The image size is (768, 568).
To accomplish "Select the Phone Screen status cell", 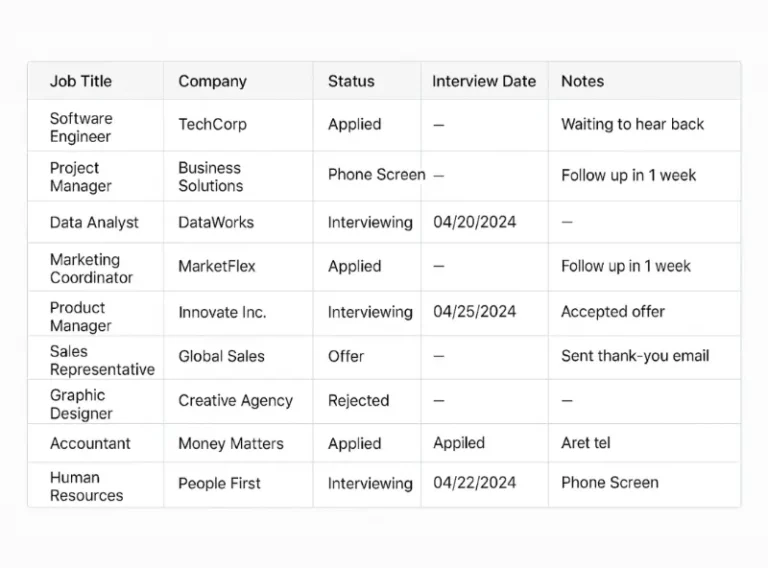I will [377, 174].
